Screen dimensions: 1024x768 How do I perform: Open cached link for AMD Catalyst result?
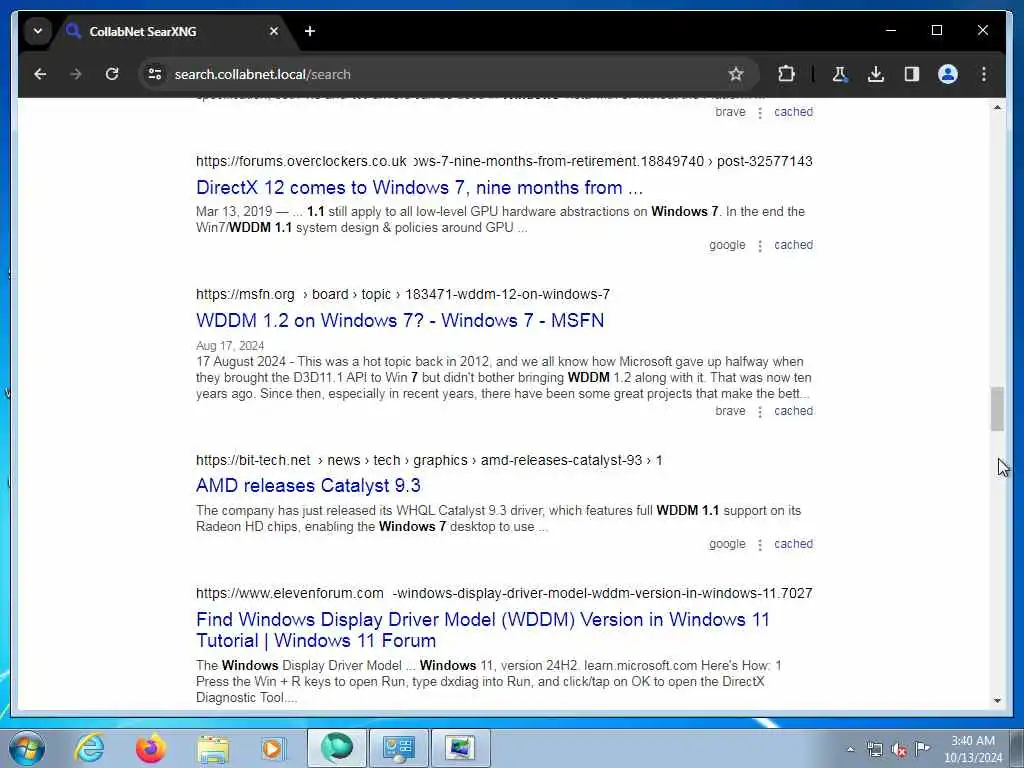(x=793, y=544)
